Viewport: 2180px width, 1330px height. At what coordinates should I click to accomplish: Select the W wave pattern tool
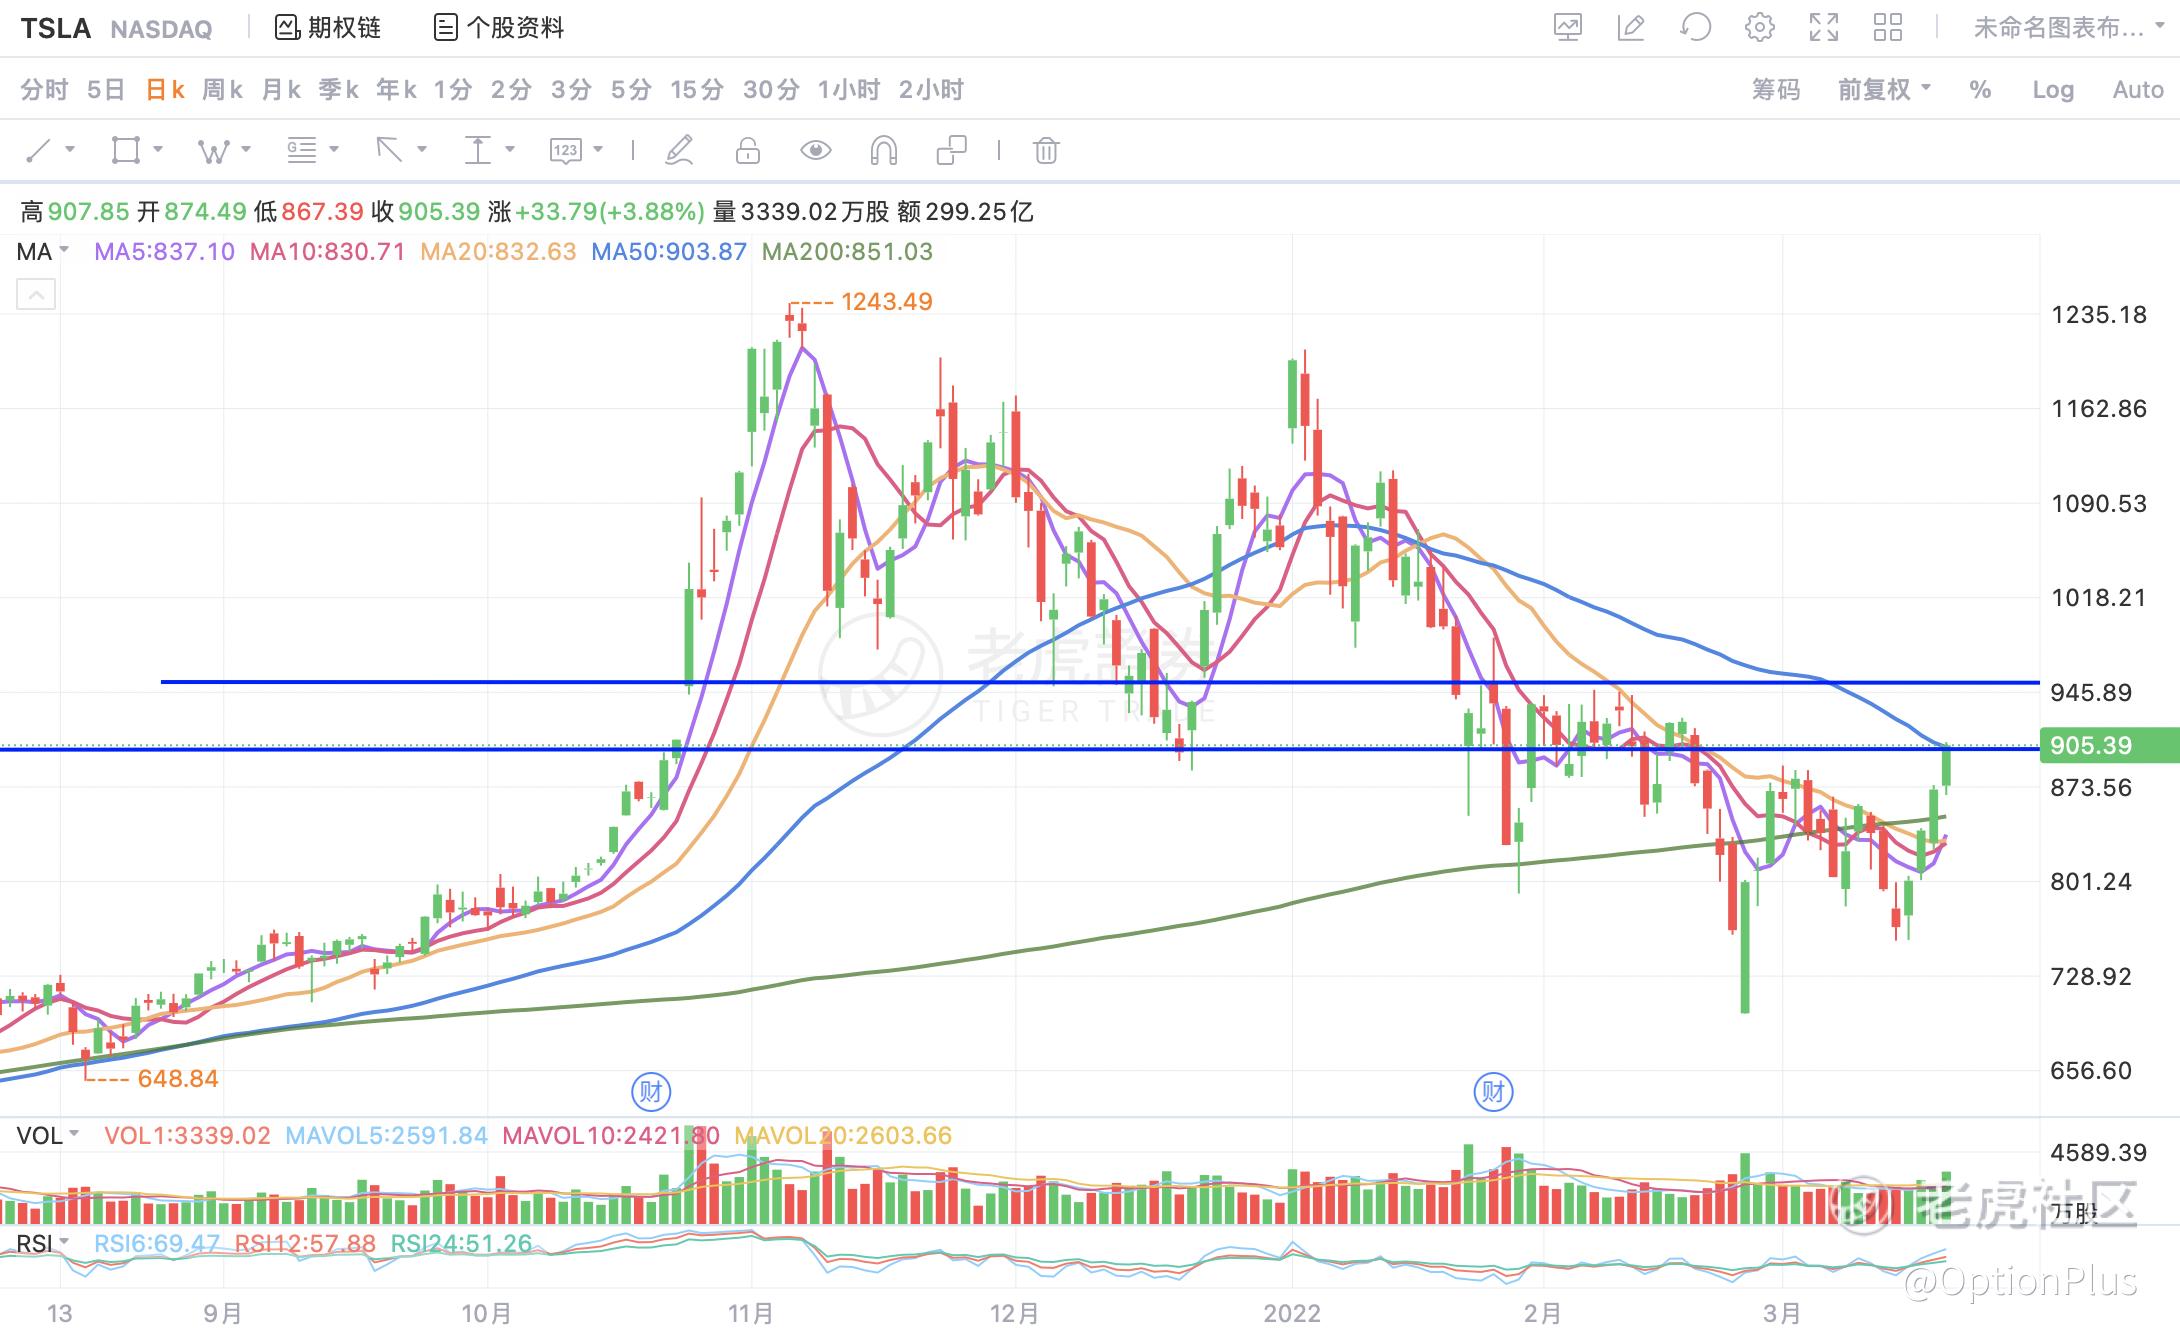[x=214, y=151]
